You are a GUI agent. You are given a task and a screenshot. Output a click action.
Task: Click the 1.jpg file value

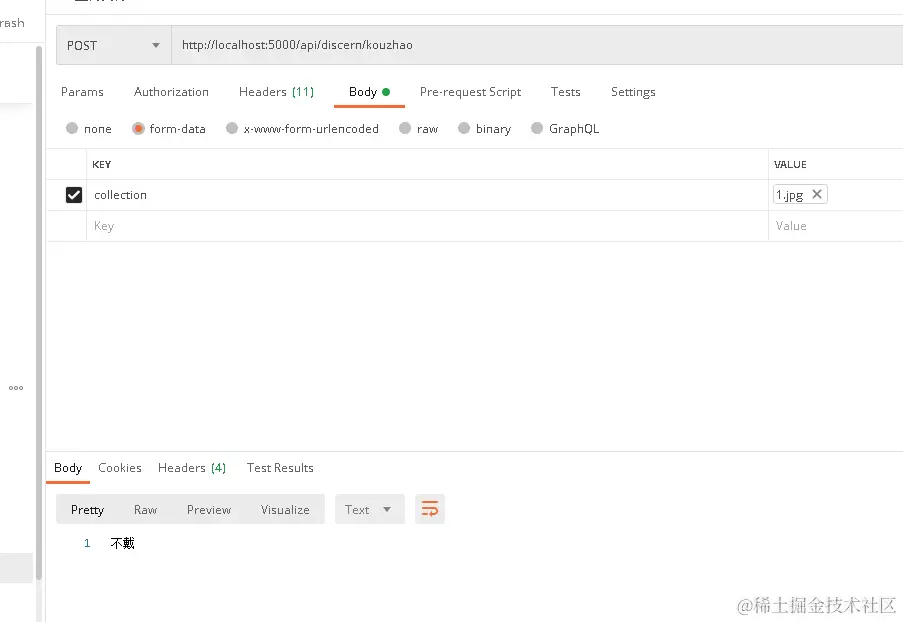[x=790, y=195]
